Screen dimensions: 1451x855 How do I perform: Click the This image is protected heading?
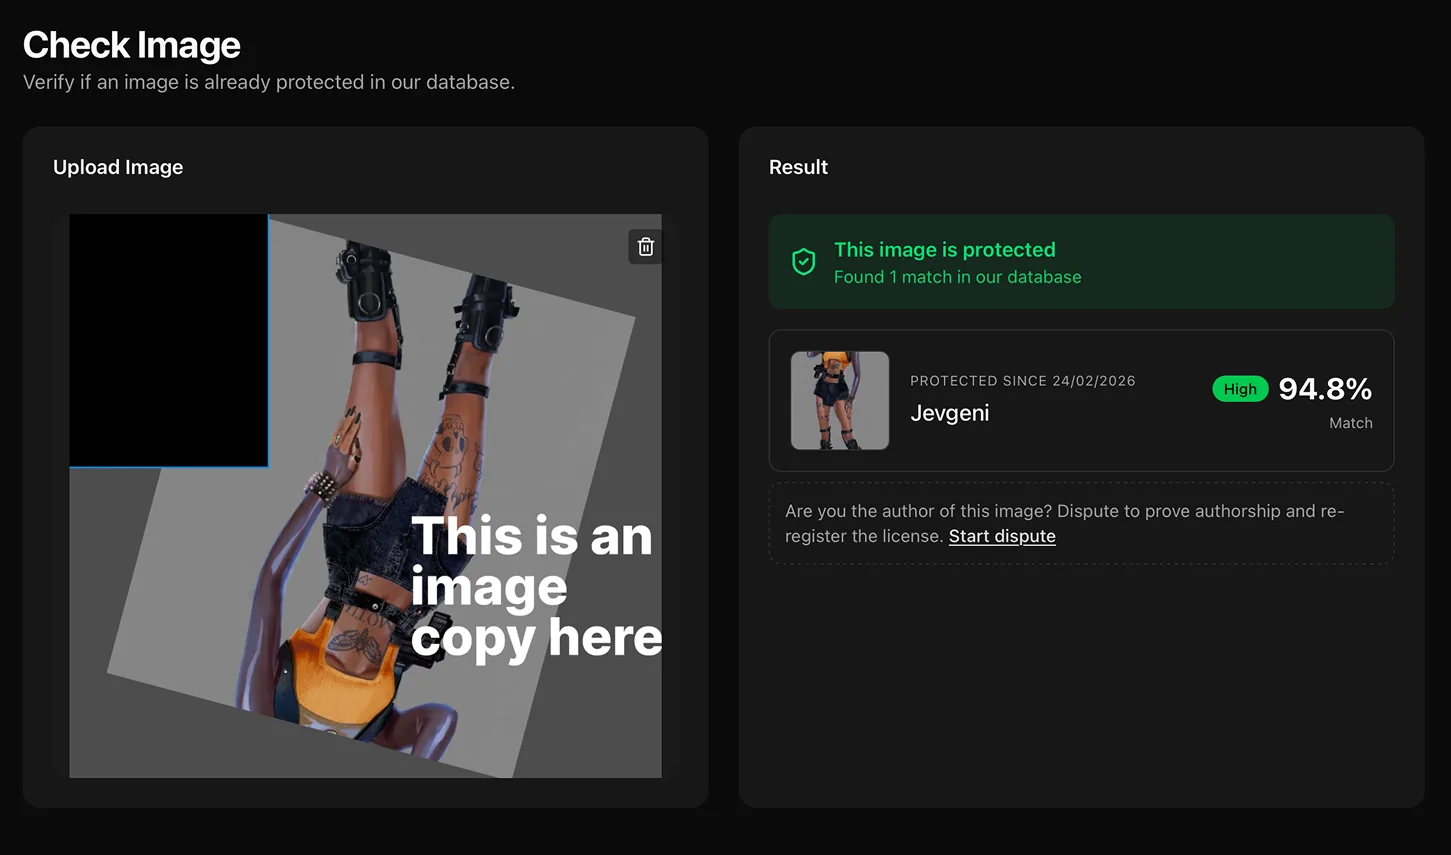click(x=945, y=250)
